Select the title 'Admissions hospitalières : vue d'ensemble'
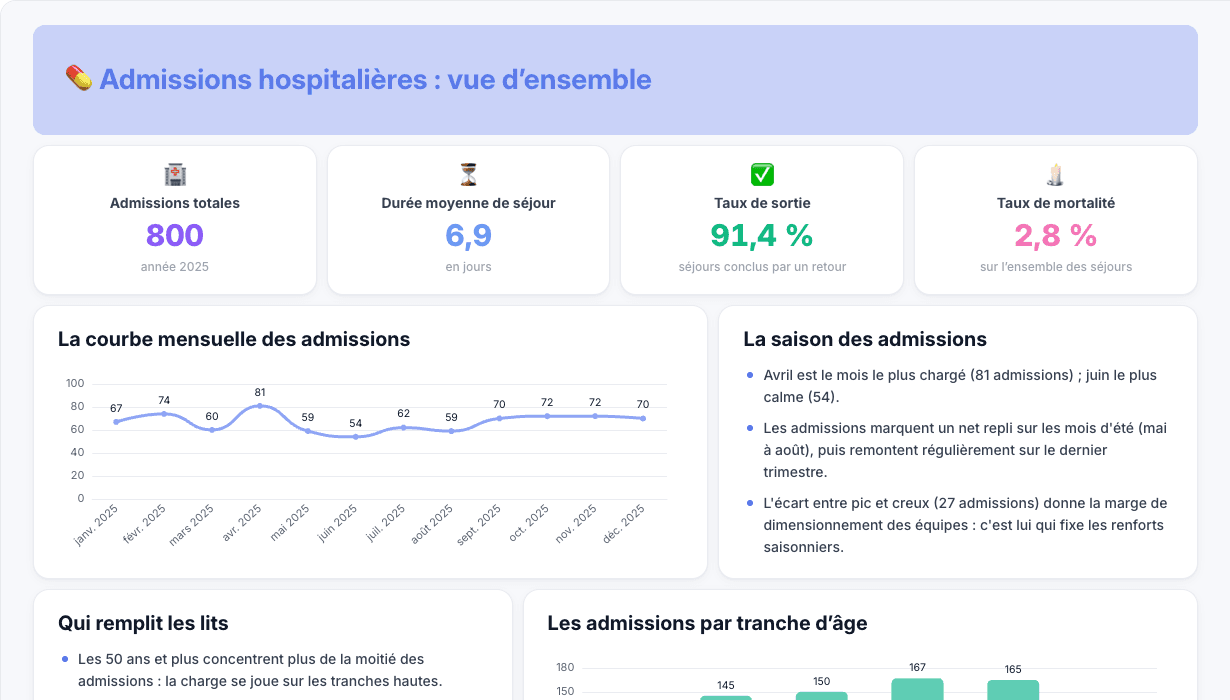Image resolution: width=1230 pixels, height=700 pixels. pyautogui.click(x=375, y=79)
